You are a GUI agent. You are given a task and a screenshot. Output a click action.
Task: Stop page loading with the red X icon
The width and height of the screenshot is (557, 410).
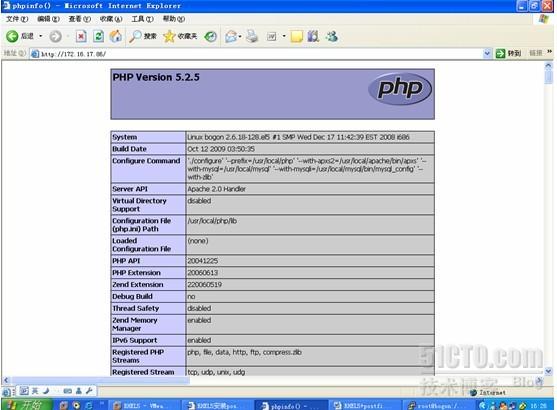(81, 36)
